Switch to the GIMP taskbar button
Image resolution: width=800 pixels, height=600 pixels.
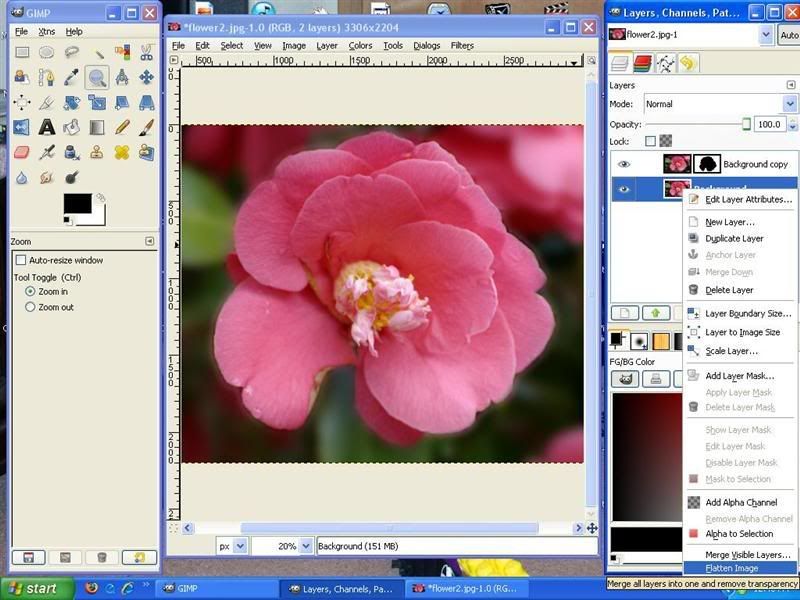(216, 589)
